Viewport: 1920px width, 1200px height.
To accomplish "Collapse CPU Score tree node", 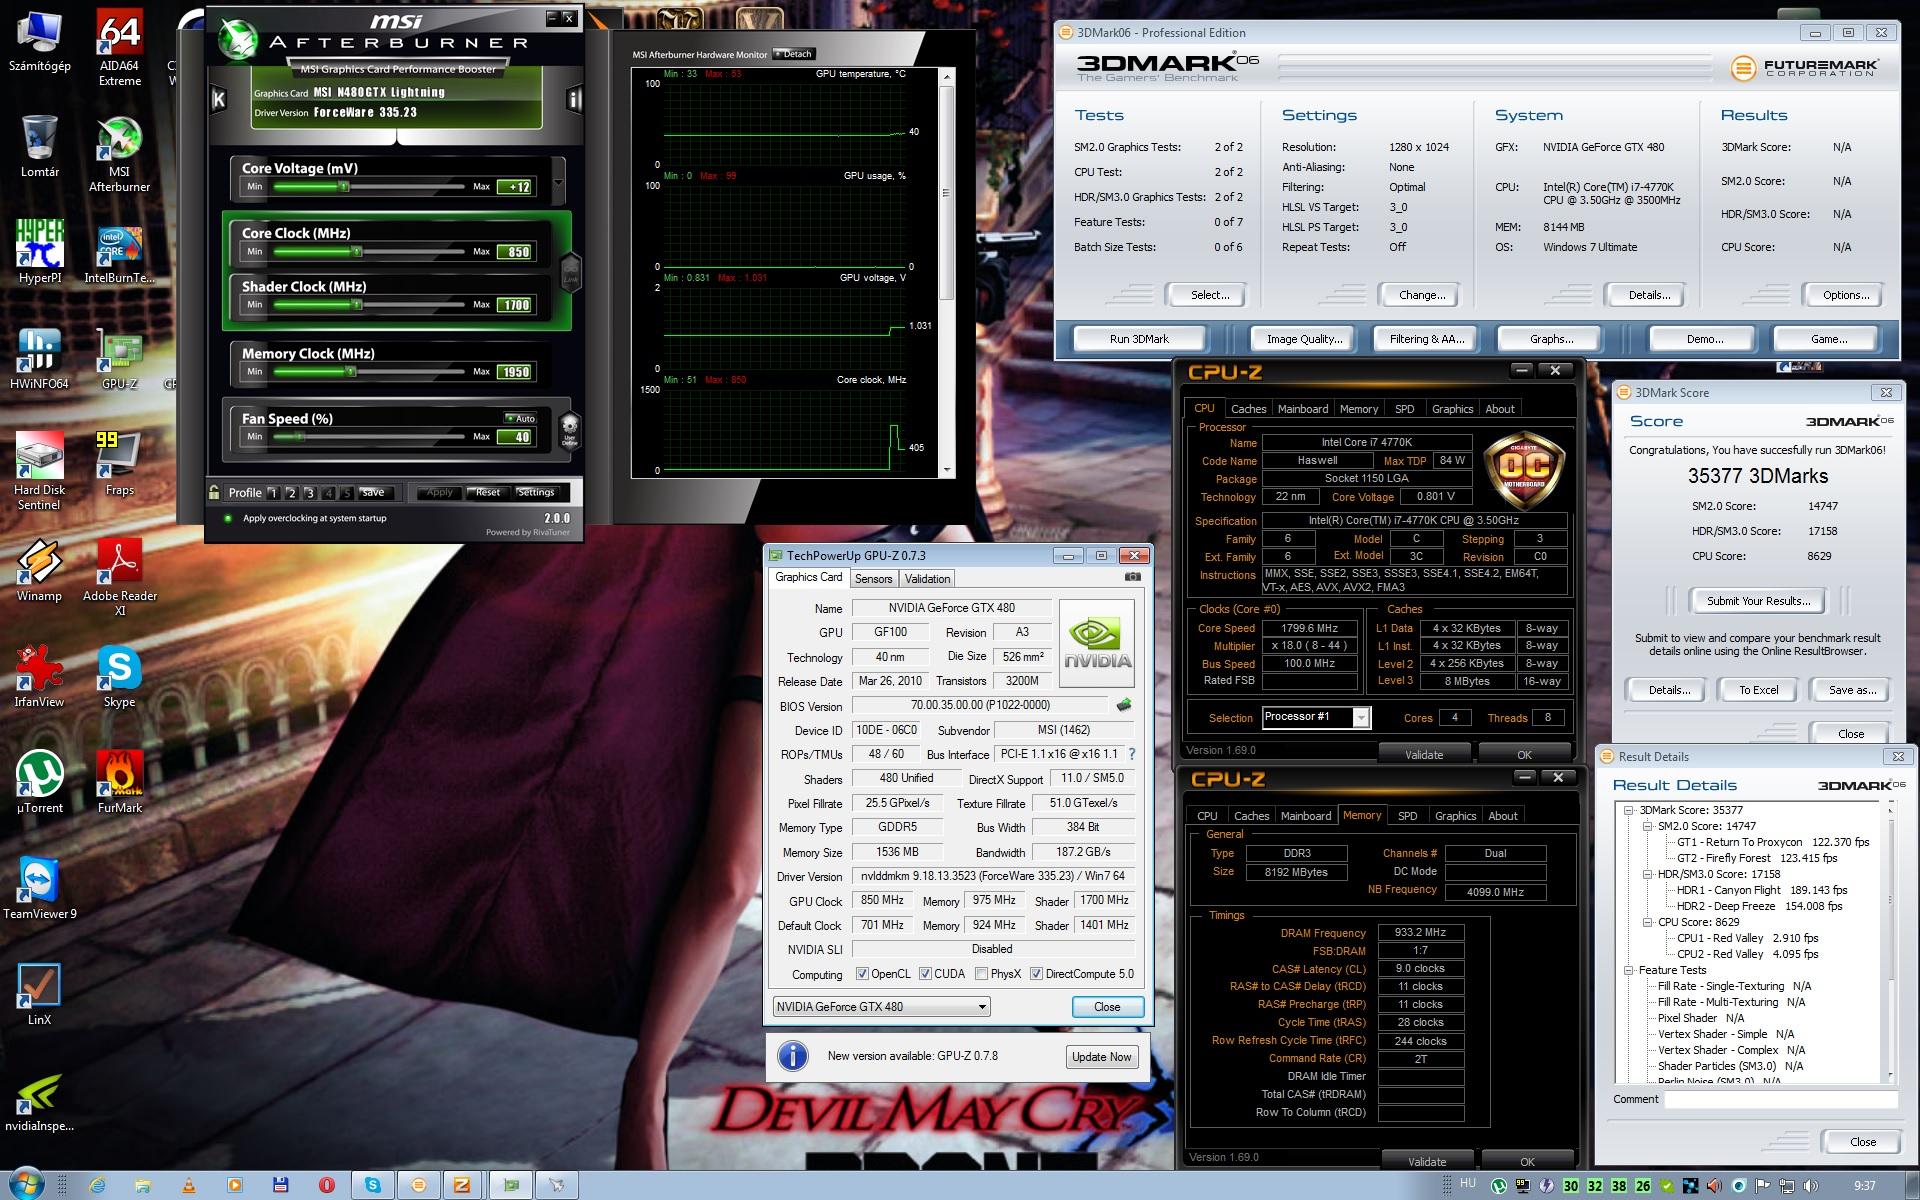I will click(x=1647, y=922).
